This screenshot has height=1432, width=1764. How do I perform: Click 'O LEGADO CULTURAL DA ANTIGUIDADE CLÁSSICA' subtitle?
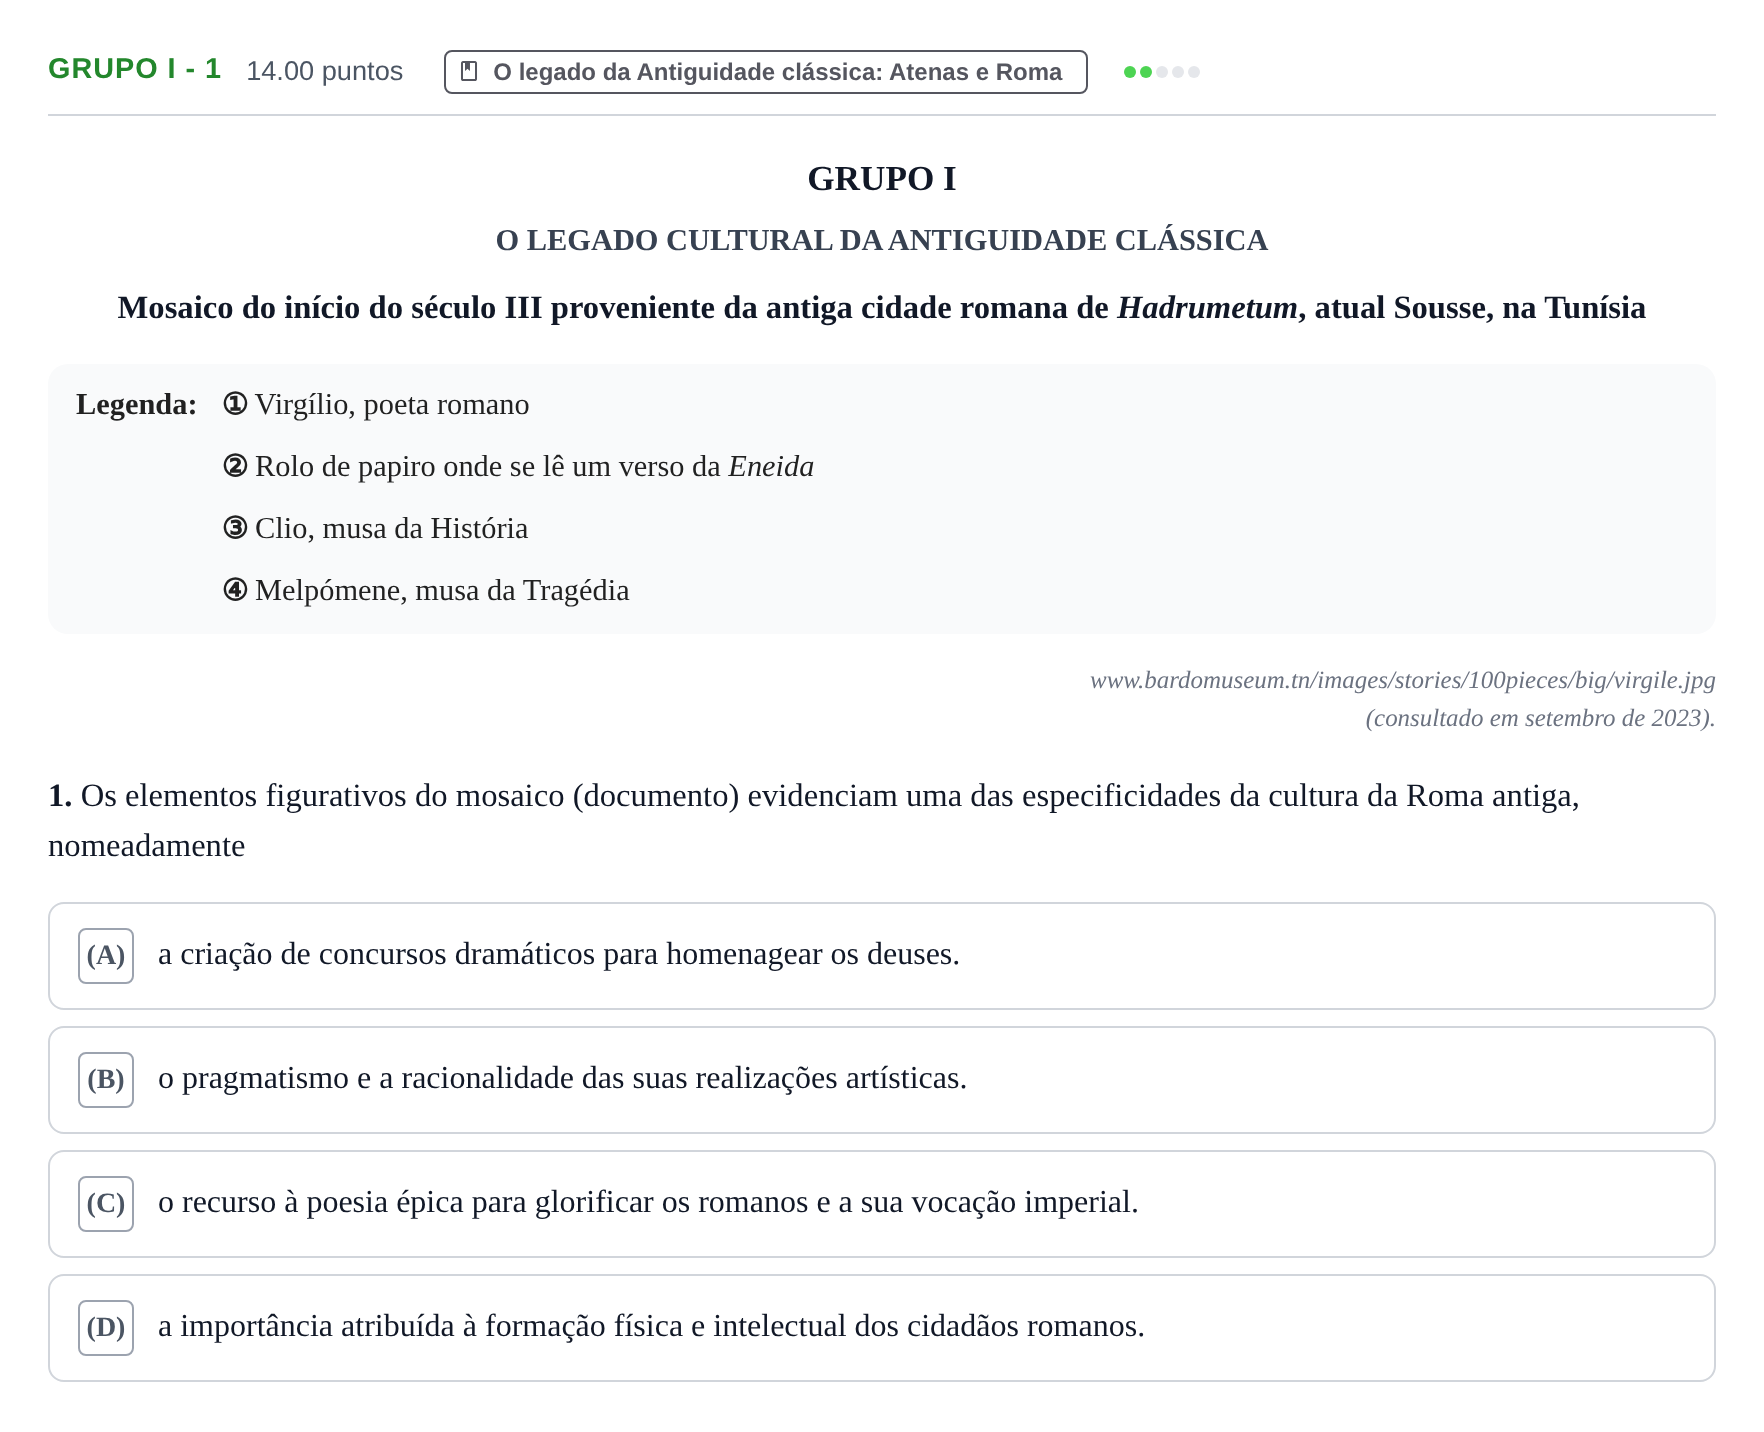882,240
